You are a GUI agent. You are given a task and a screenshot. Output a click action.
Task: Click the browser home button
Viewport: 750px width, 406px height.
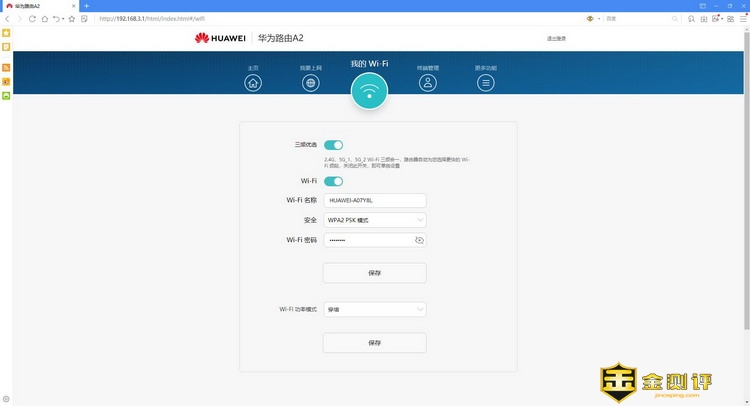[x=45, y=18]
